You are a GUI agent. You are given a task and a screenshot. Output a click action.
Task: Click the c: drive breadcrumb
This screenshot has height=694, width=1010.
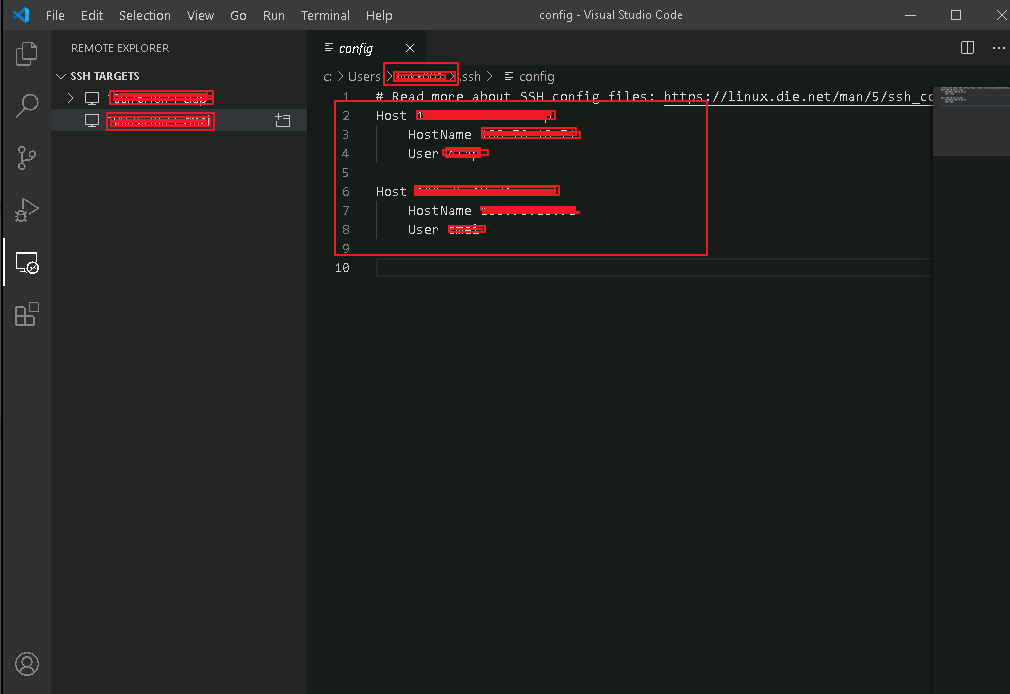coord(327,77)
